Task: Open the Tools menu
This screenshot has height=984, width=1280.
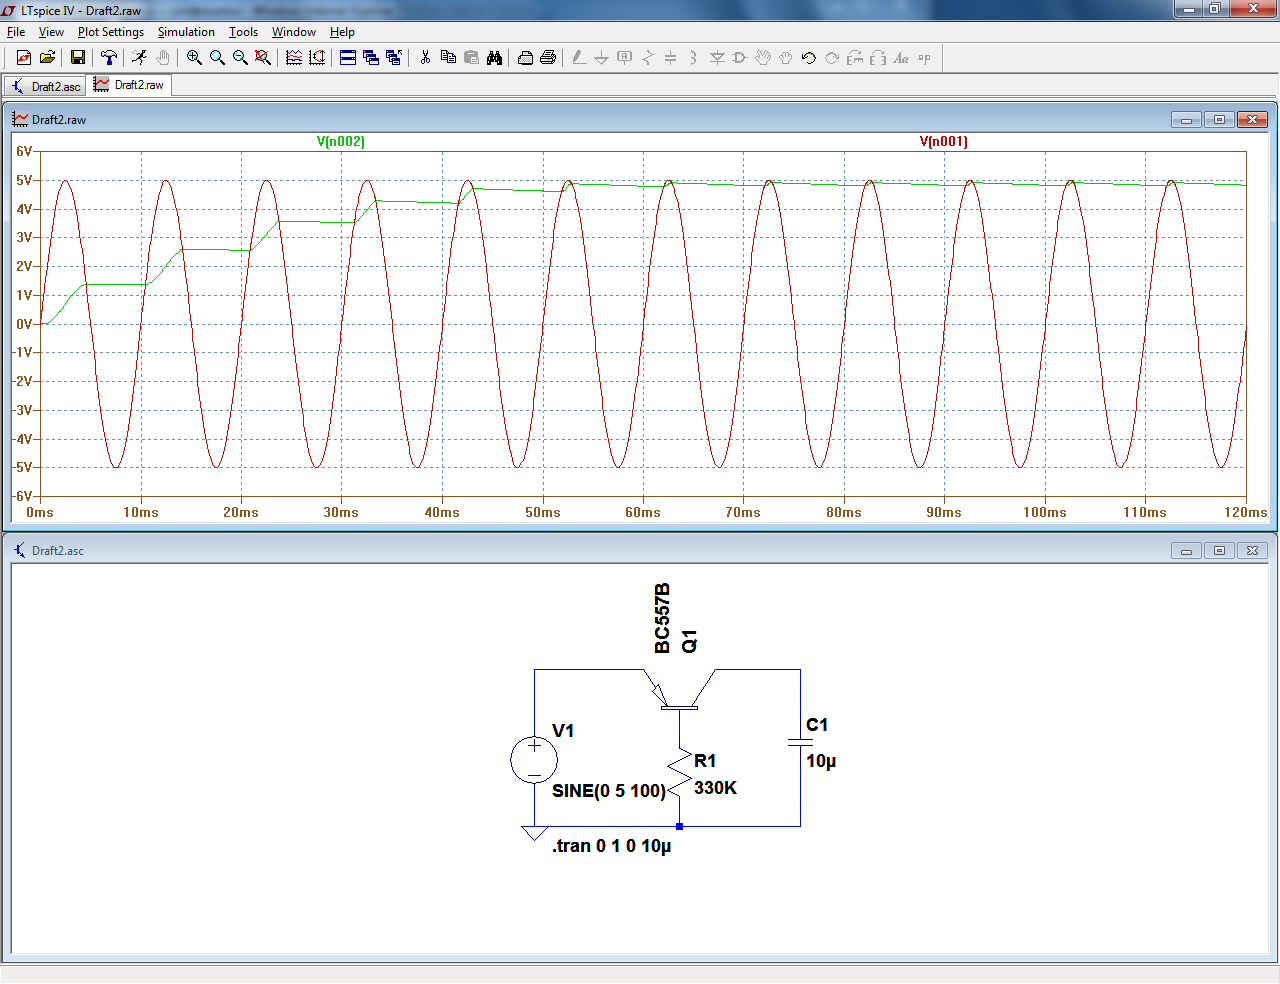Action: click(x=243, y=32)
